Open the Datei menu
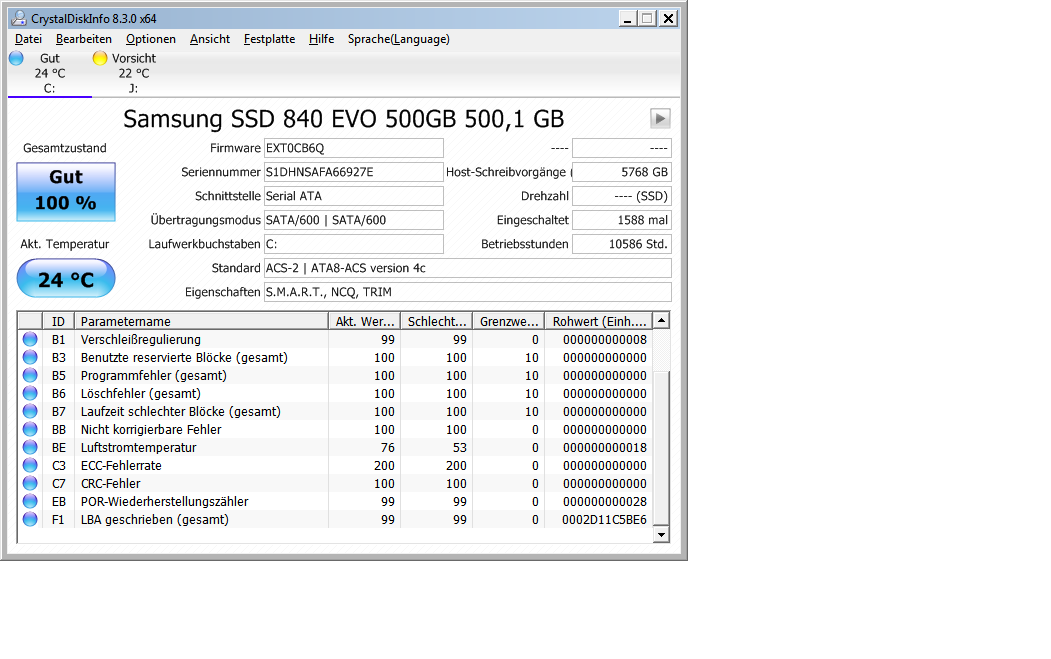 (x=28, y=39)
